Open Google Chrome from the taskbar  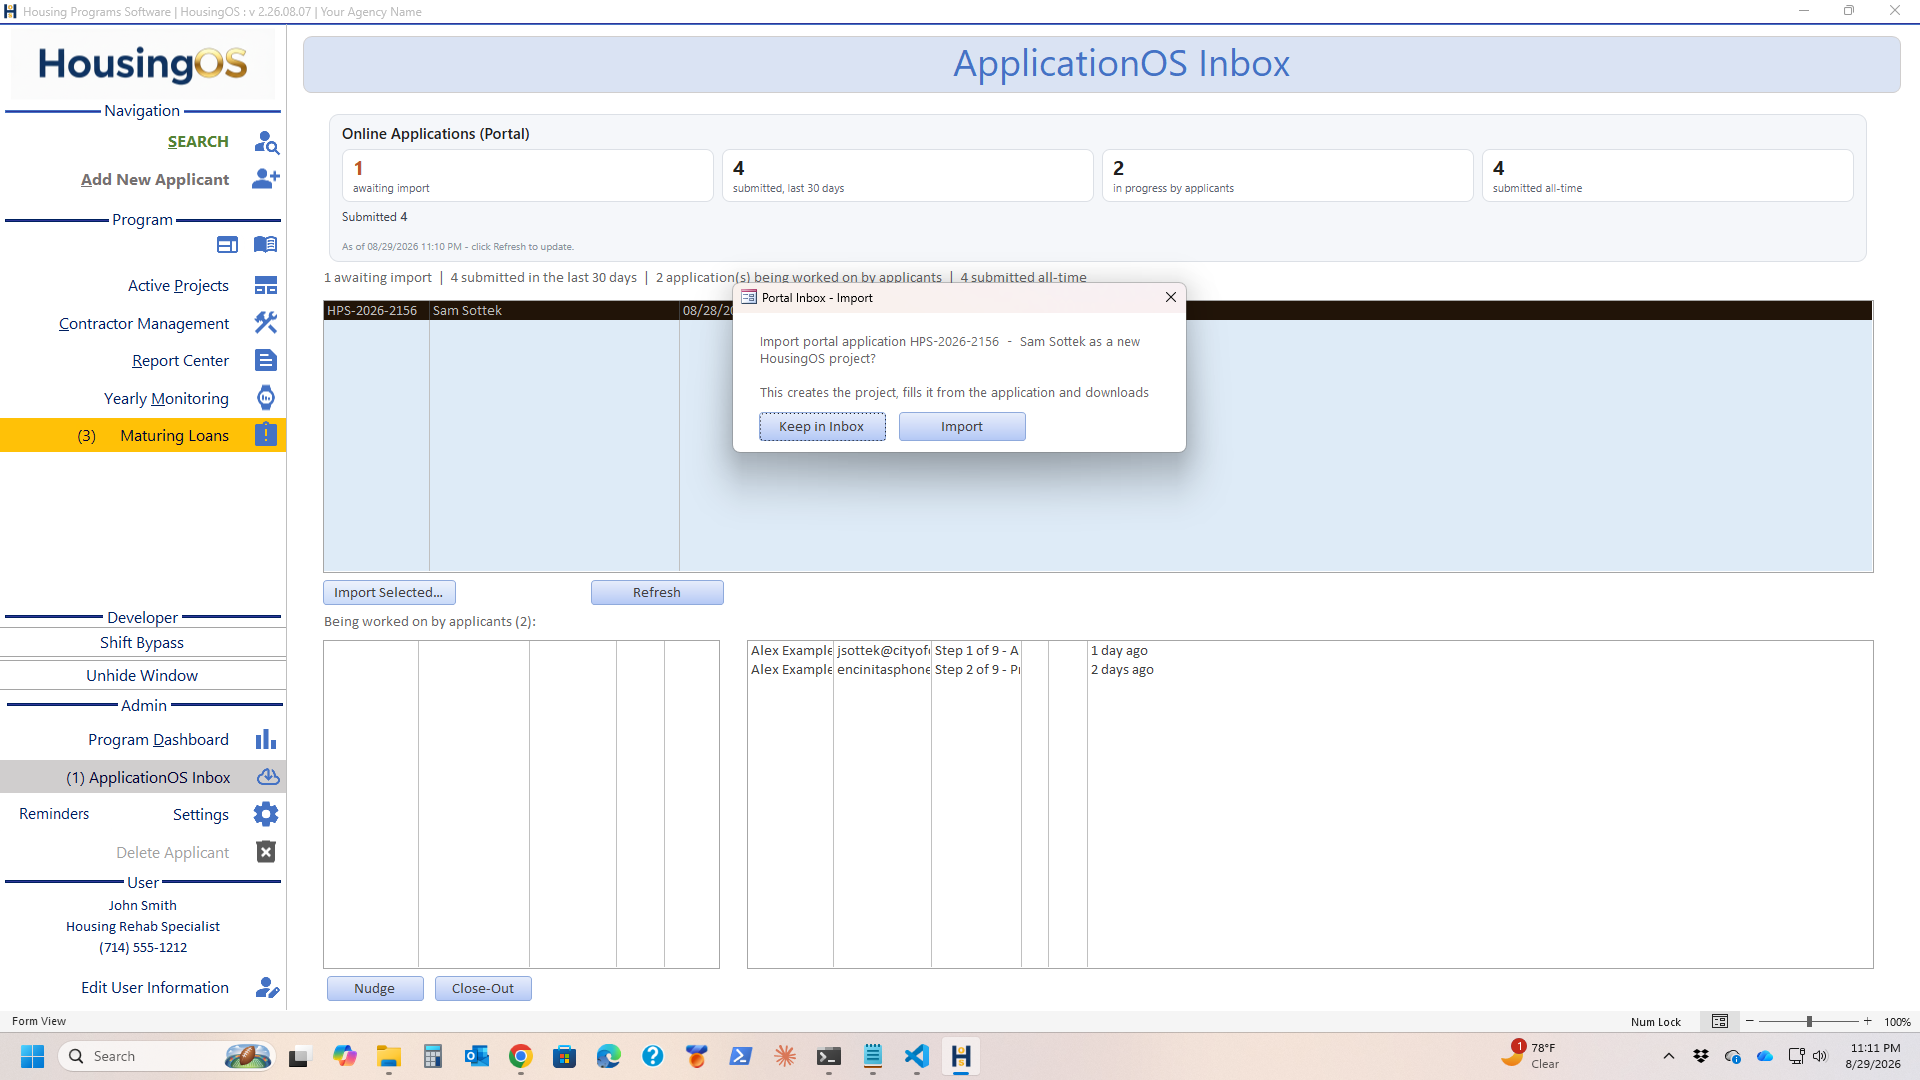(x=520, y=1056)
